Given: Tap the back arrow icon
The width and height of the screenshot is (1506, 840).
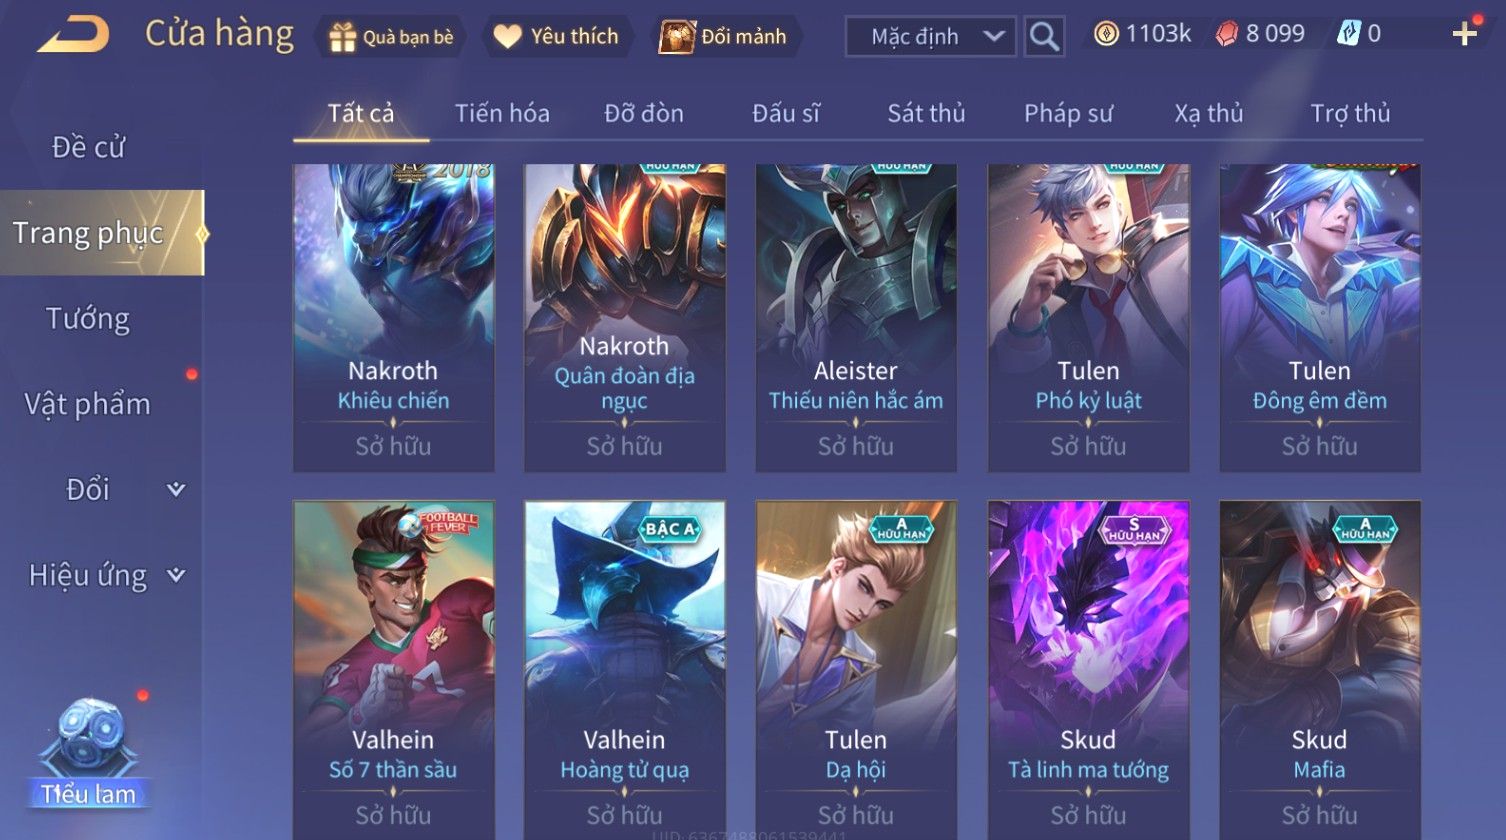Looking at the screenshot, I should click(72, 35).
